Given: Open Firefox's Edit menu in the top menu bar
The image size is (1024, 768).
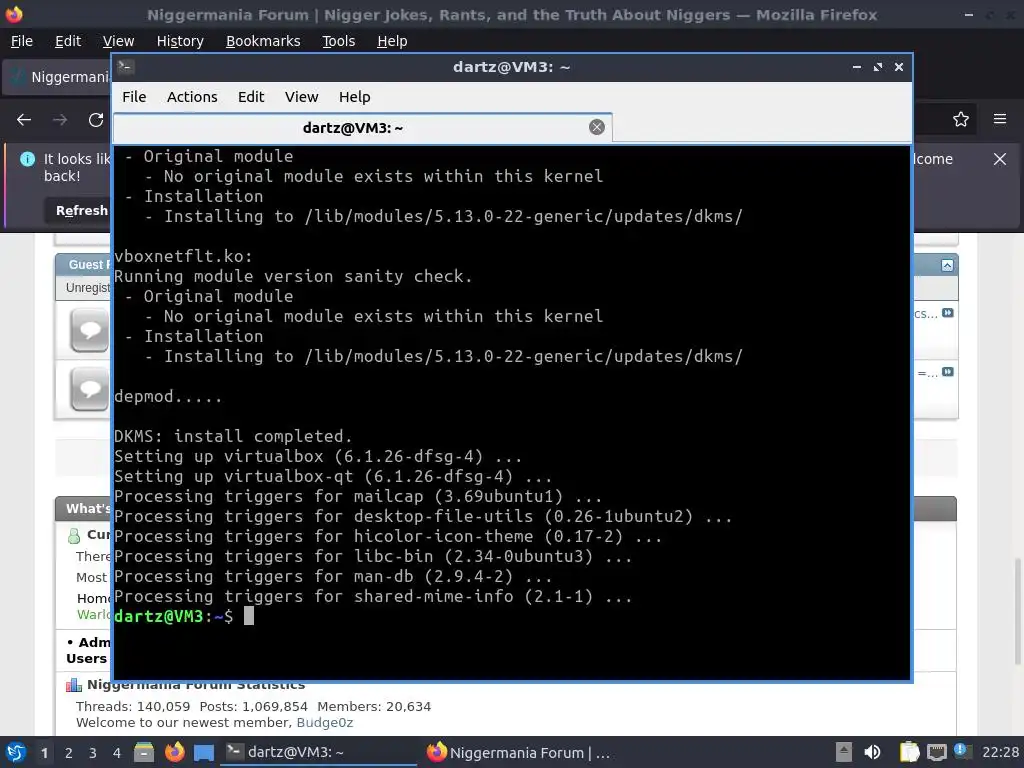Looking at the screenshot, I should [x=68, y=41].
